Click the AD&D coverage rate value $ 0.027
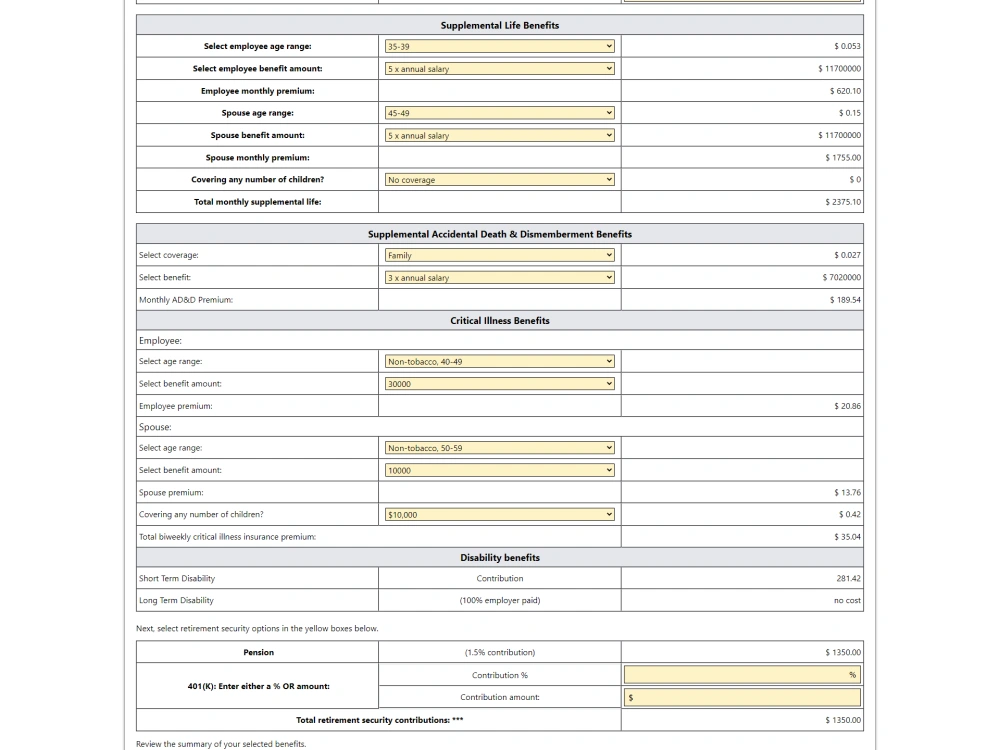Screen dimensions: 1000x750 [847, 255]
